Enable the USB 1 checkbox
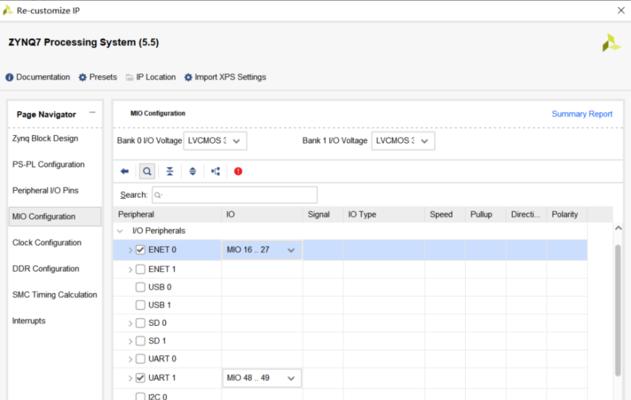The height and width of the screenshot is (400, 631). point(140,305)
